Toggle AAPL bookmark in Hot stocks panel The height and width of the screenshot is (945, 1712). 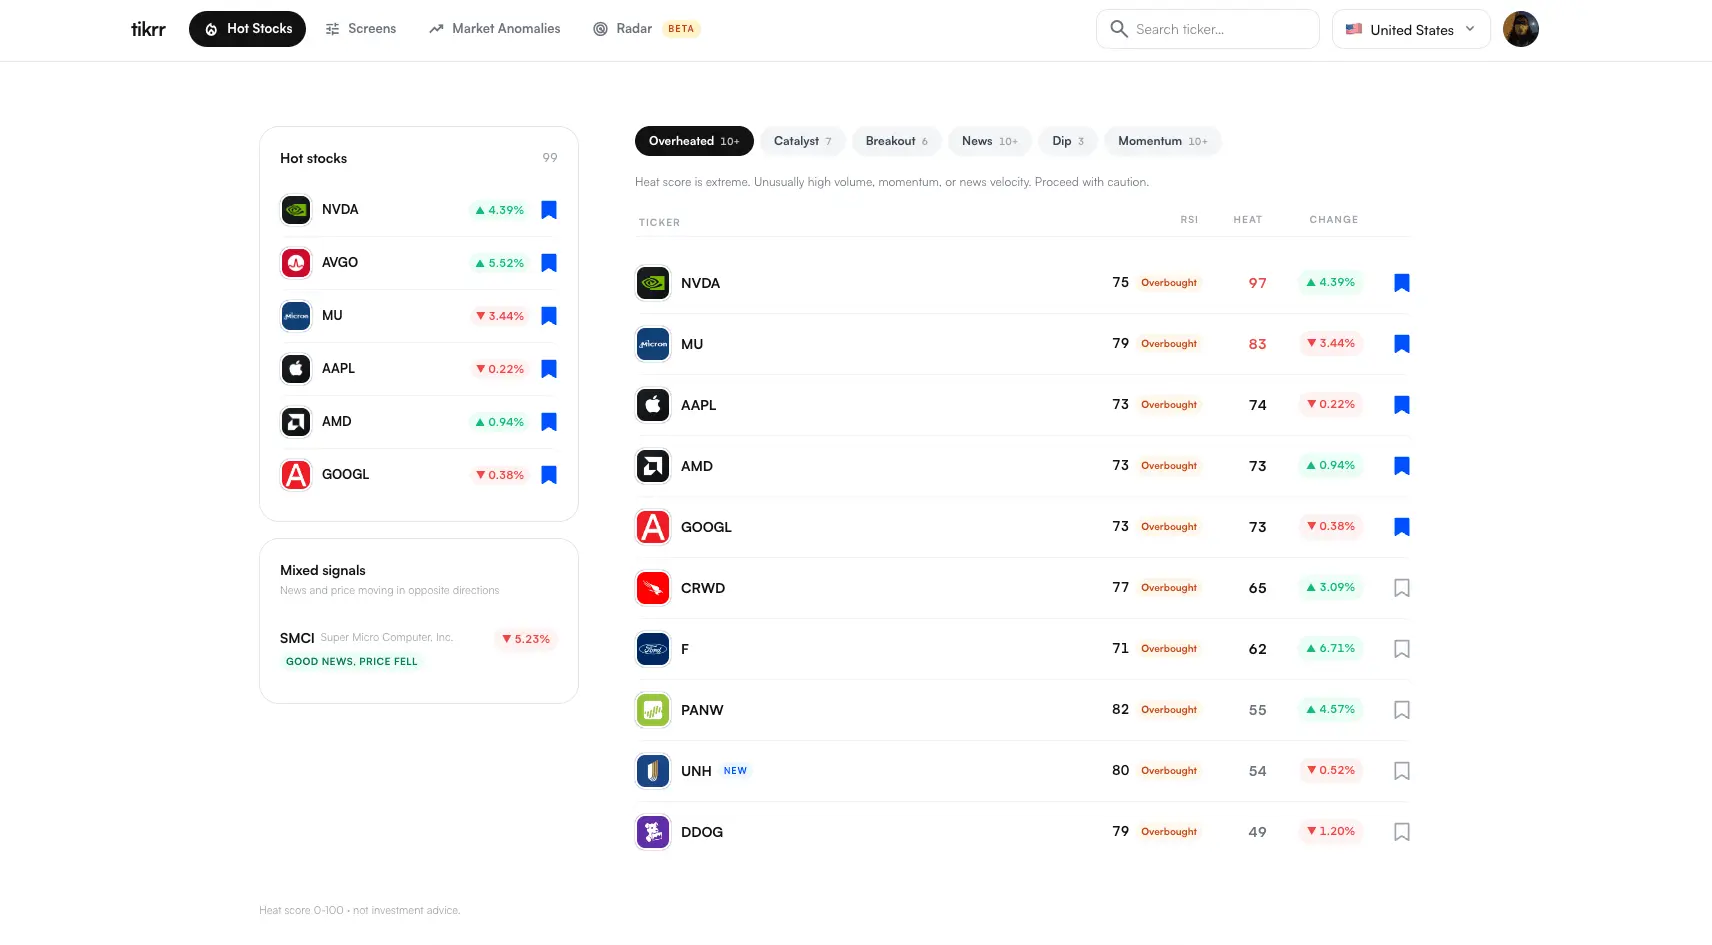click(x=549, y=369)
